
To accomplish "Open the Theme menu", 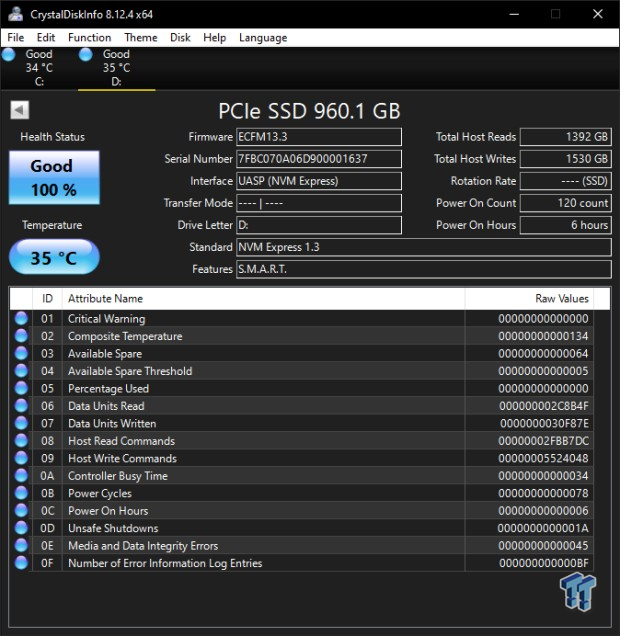I will coord(141,37).
